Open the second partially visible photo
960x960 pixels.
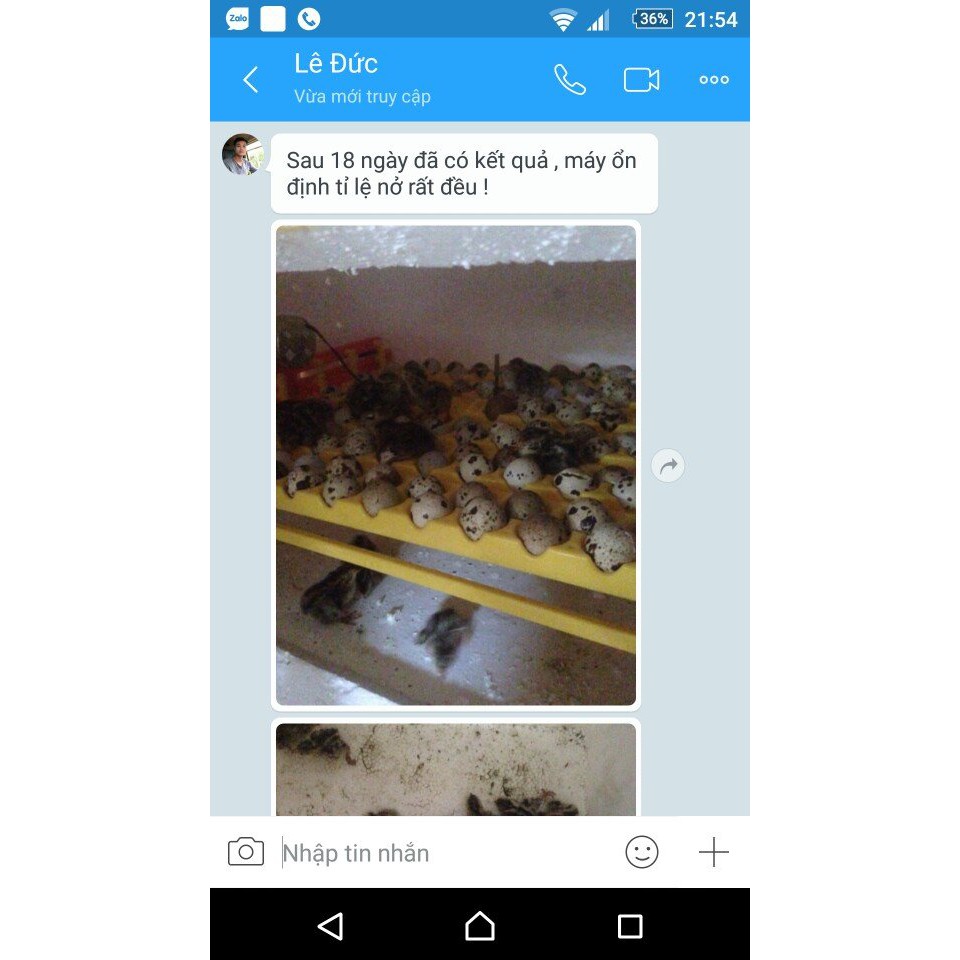(x=456, y=770)
